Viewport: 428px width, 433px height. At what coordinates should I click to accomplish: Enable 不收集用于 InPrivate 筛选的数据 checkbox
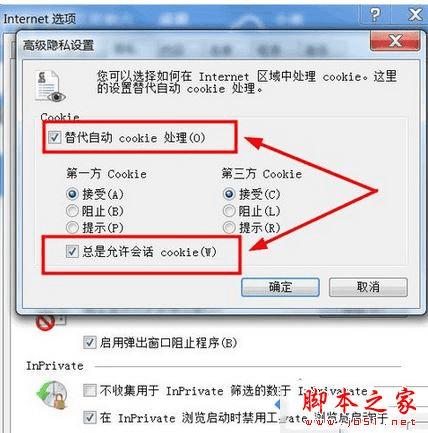click(89, 391)
